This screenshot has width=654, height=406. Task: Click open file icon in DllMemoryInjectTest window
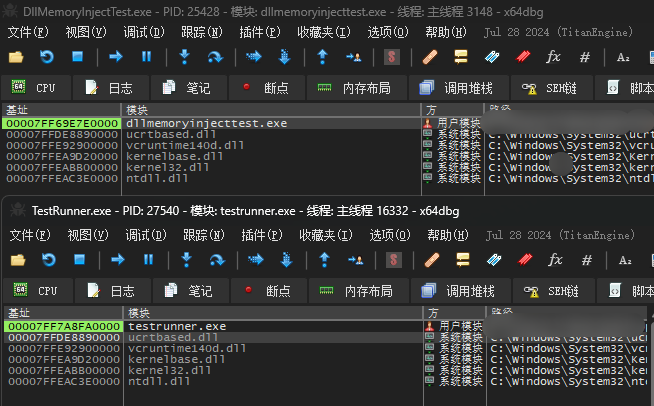[x=16, y=57]
